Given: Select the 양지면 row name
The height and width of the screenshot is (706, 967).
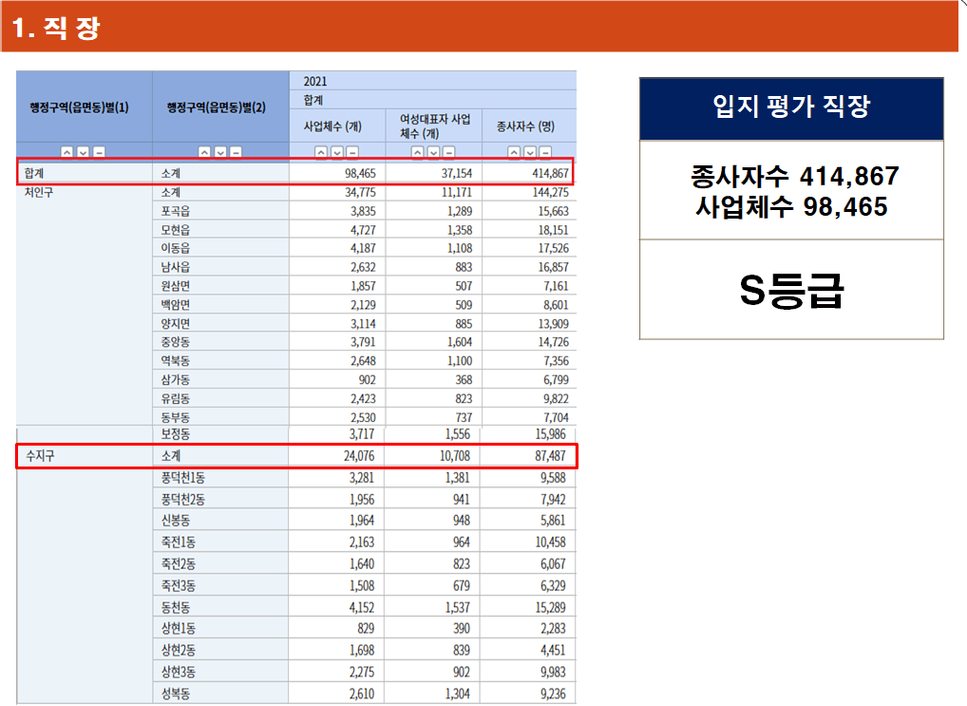Looking at the screenshot, I should tap(176, 323).
